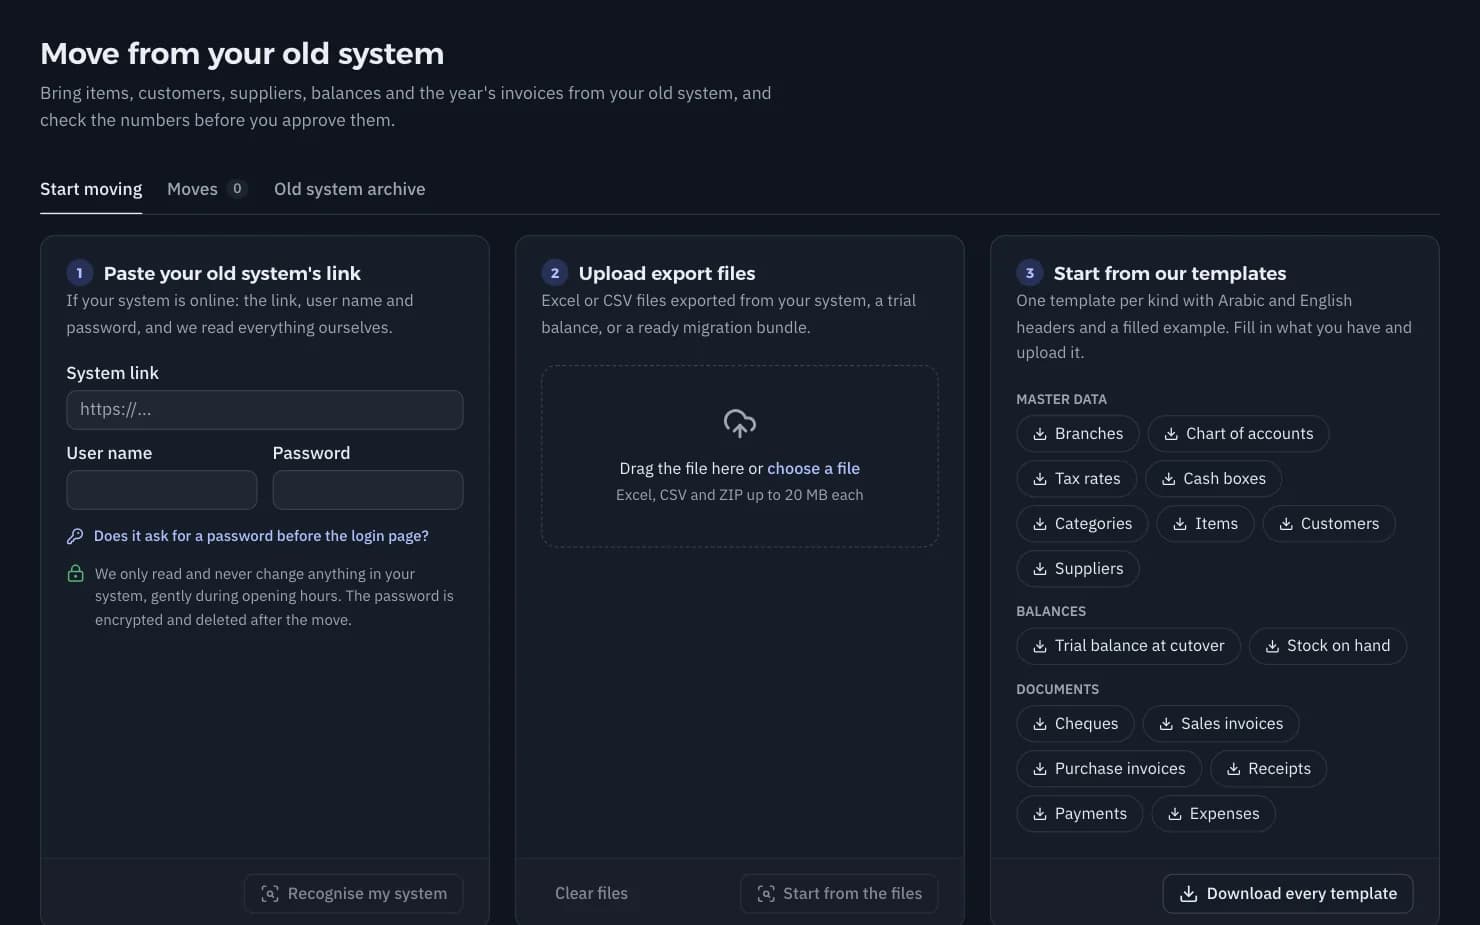This screenshot has height=925, width=1480.
Task: Click the download icon on the Branches chip
Action: point(1040,434)
